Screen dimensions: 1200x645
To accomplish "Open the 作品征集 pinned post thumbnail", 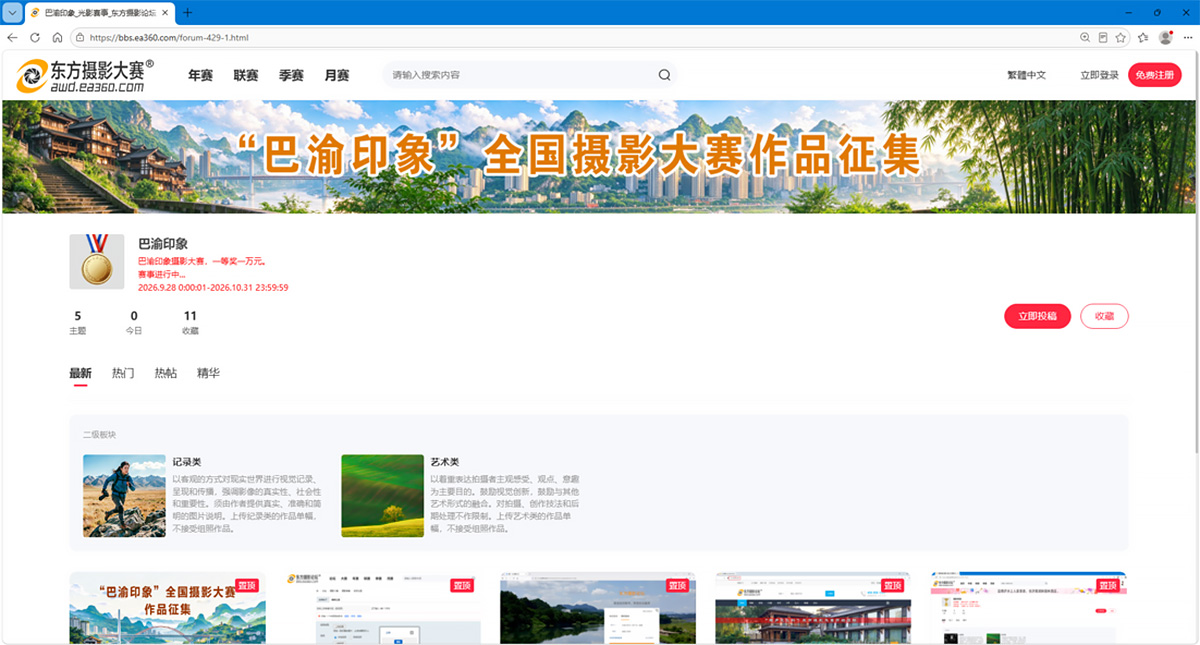I will 166,608.
